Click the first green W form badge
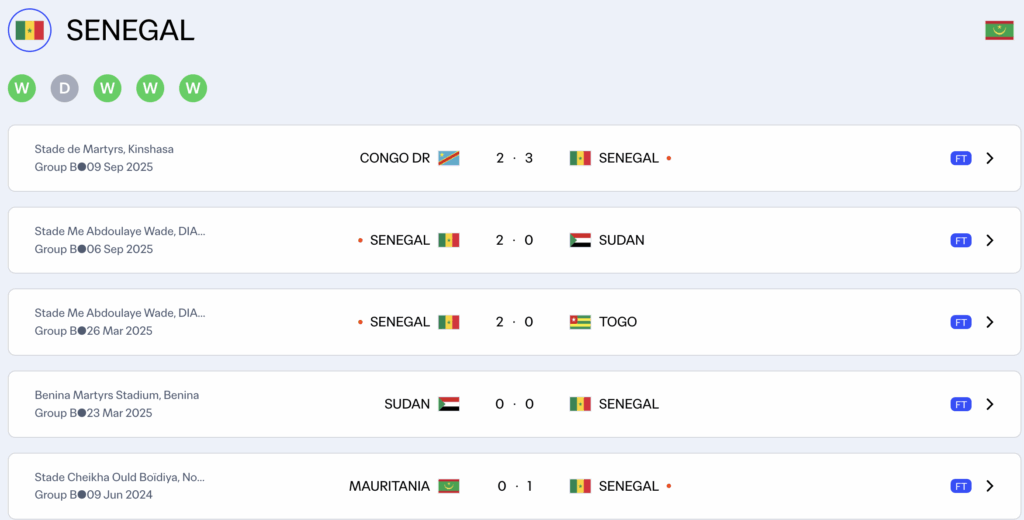Viewport: 1024px width, 520px height. 22,88
